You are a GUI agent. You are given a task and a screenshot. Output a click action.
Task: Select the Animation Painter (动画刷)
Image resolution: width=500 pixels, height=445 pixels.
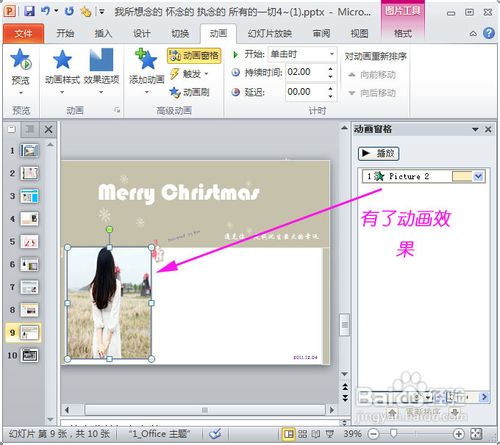[190, 92]
